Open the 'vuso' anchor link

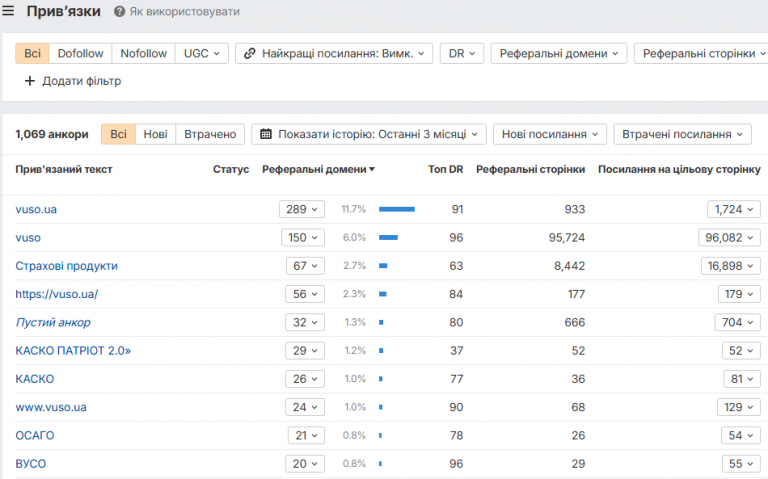point(28,238)
